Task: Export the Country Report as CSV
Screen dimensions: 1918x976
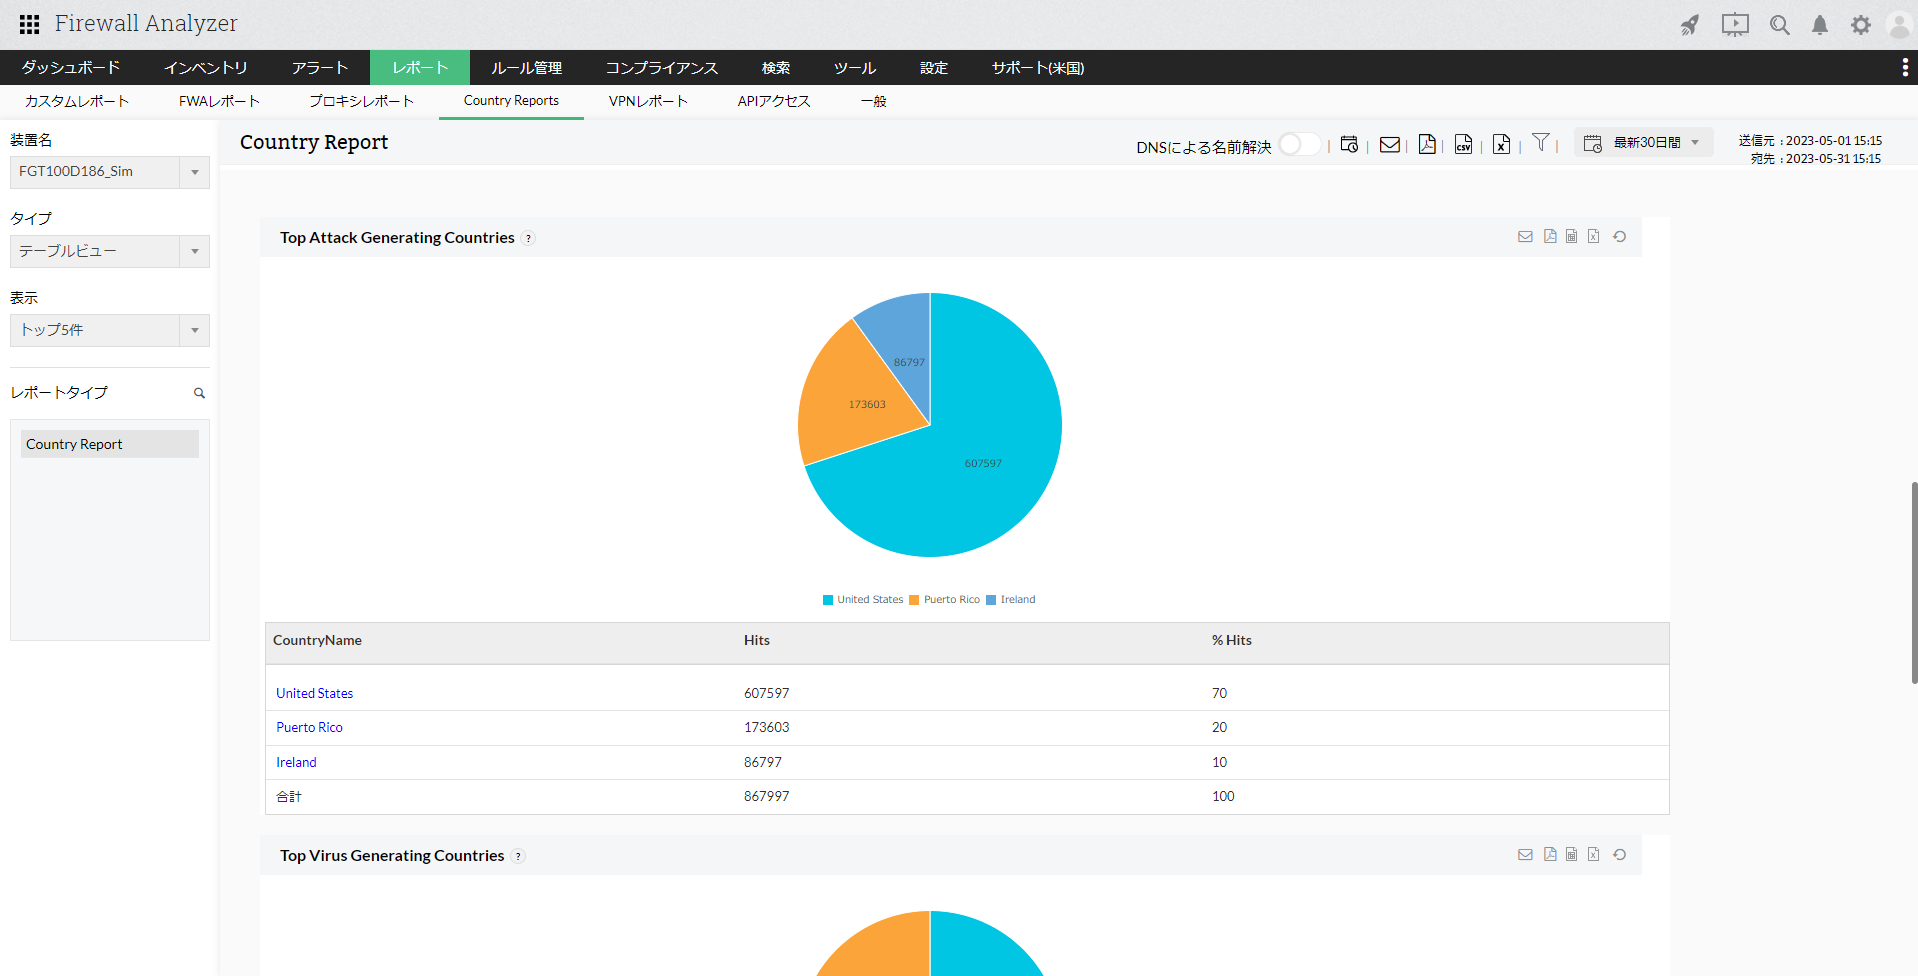Action: (1463, 144)
